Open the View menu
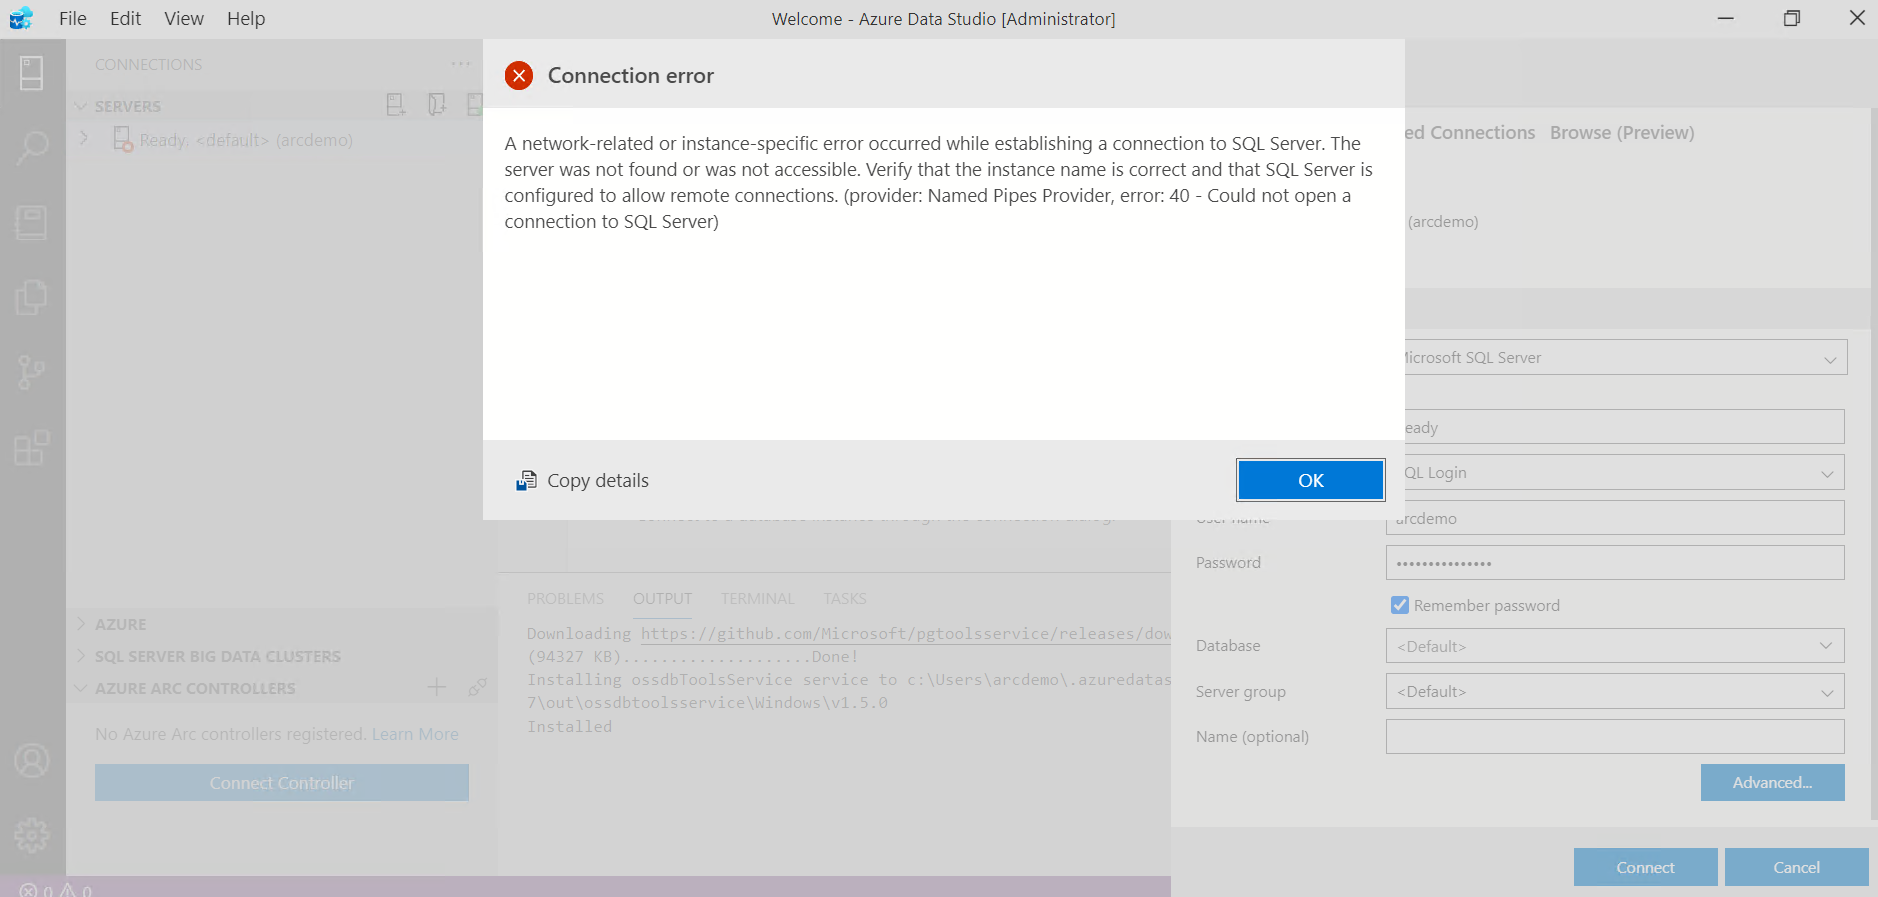This screenshot has width=1878, height=897. (x=184, y=19)
